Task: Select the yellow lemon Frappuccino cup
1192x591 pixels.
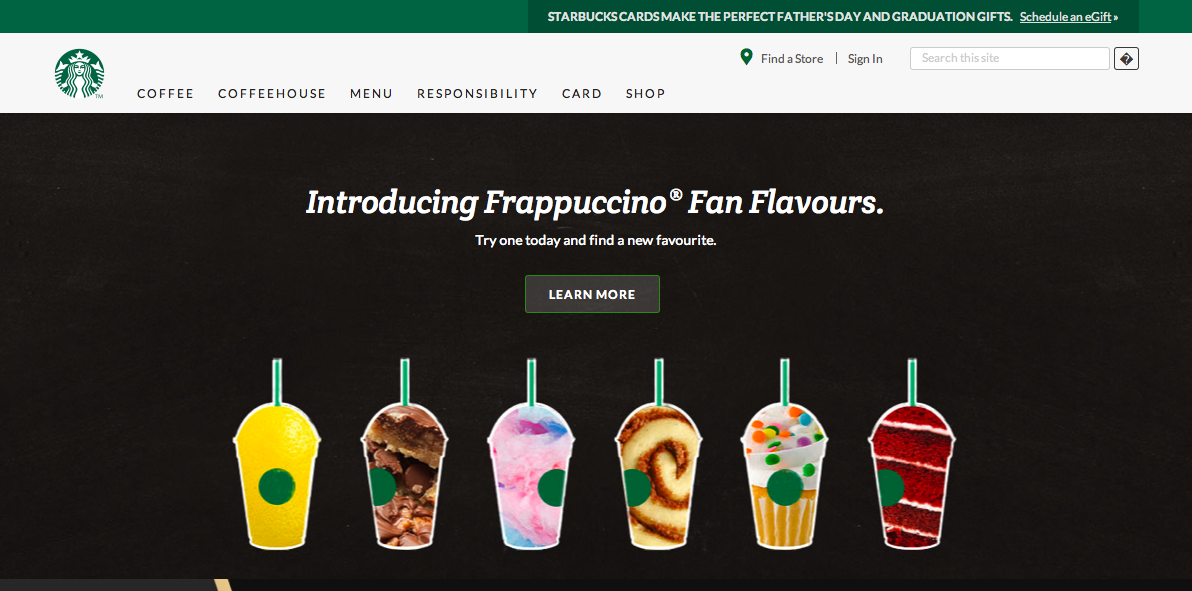Action: click(277, 453)
